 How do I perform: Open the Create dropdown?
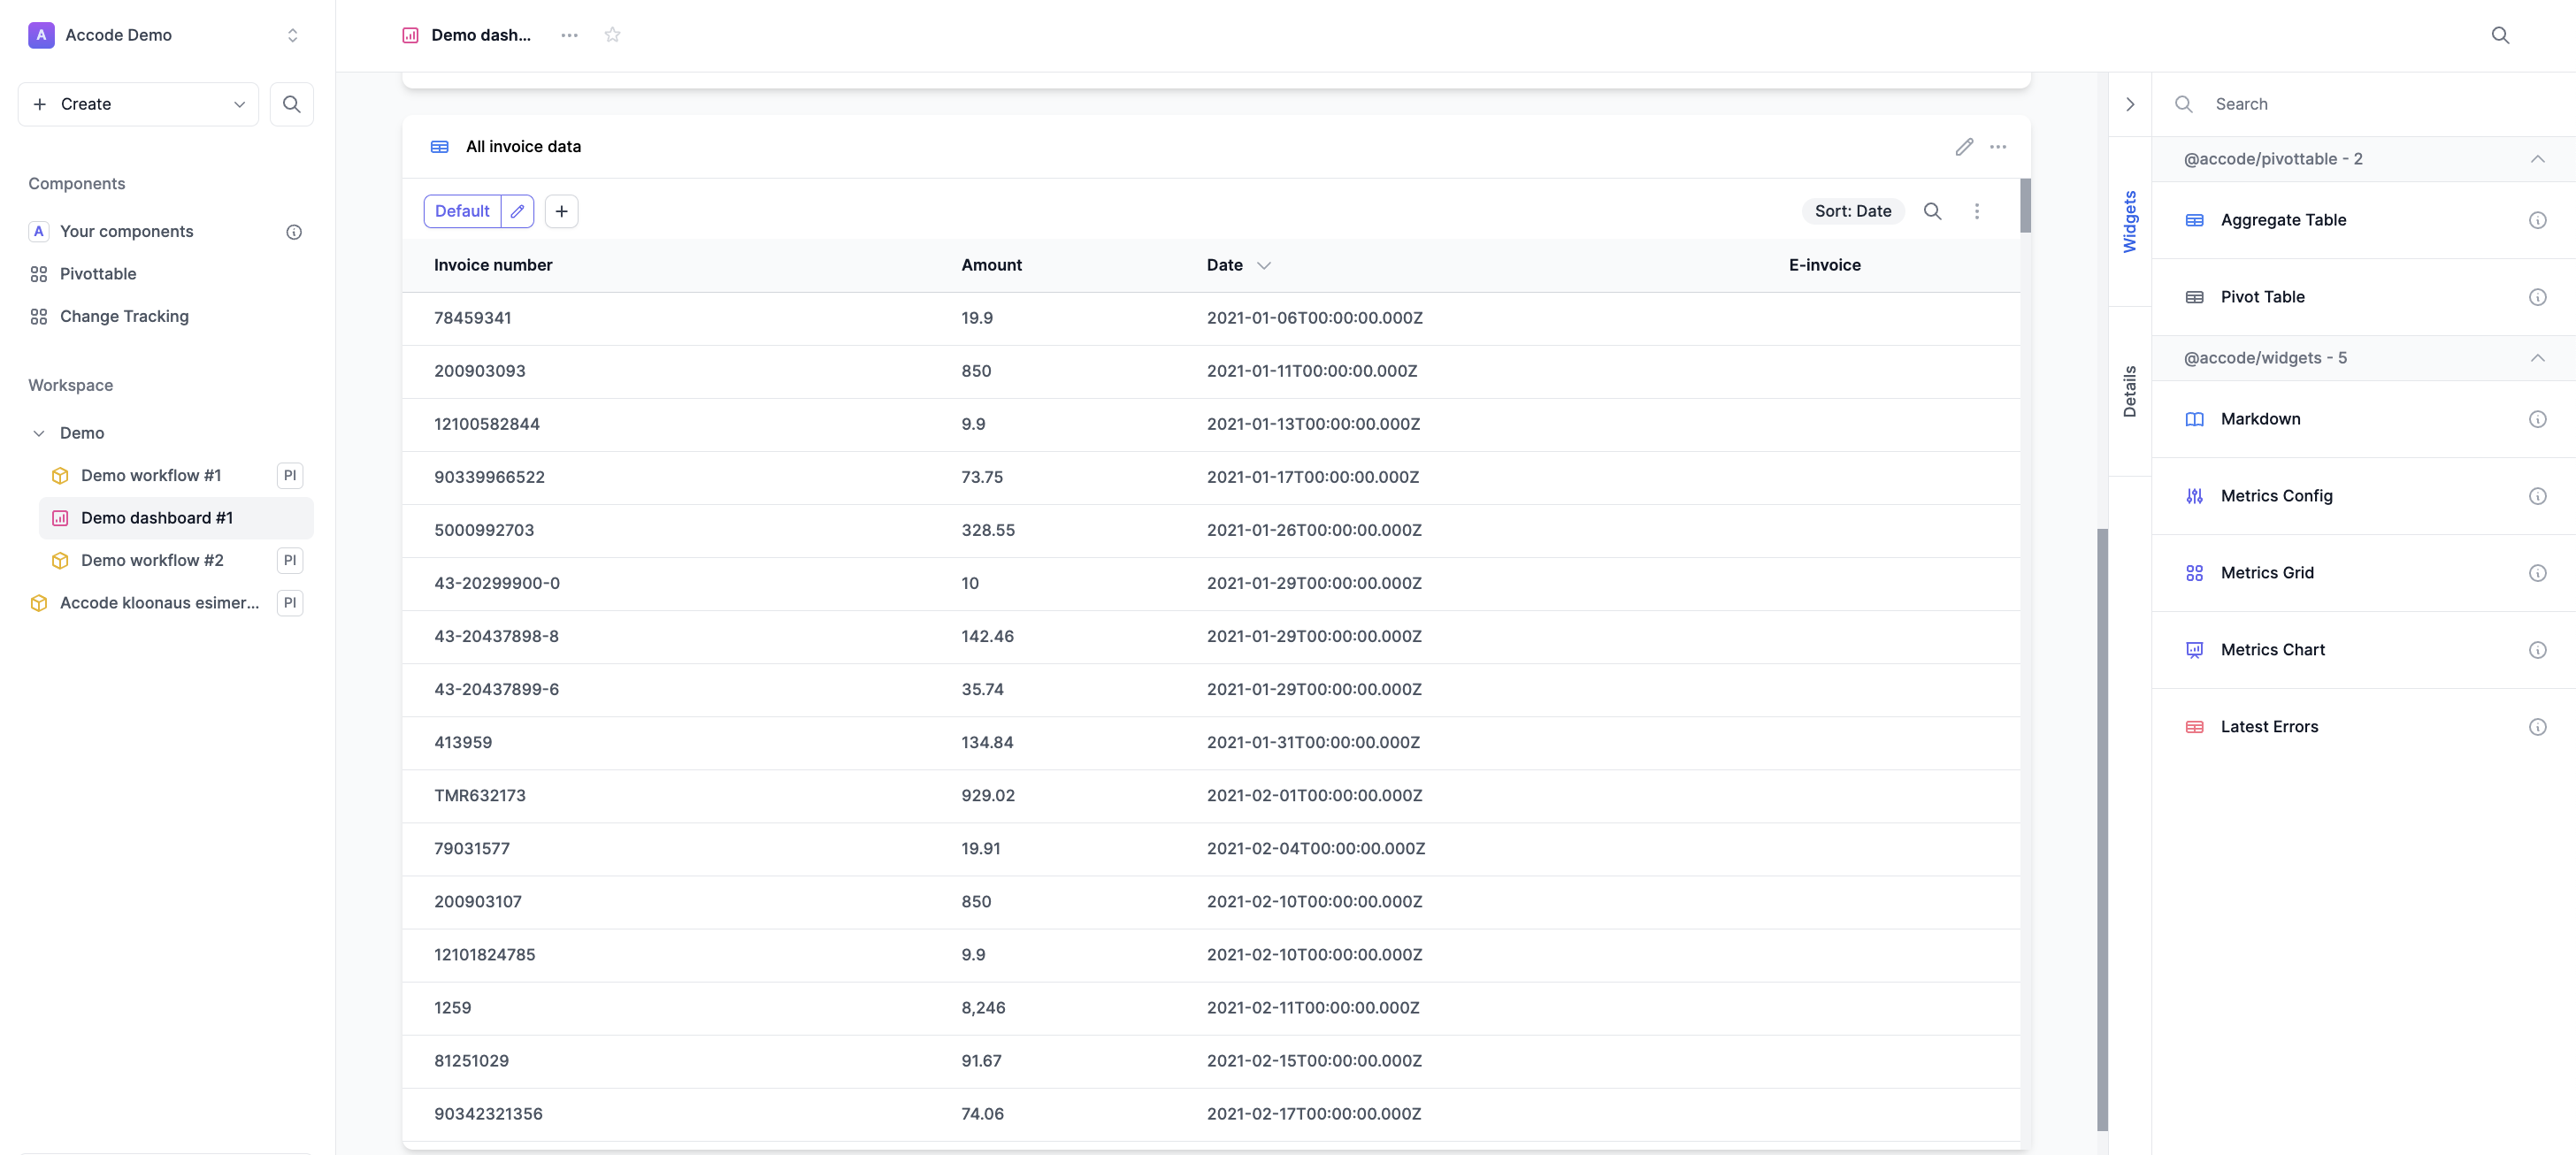(138, 104)
